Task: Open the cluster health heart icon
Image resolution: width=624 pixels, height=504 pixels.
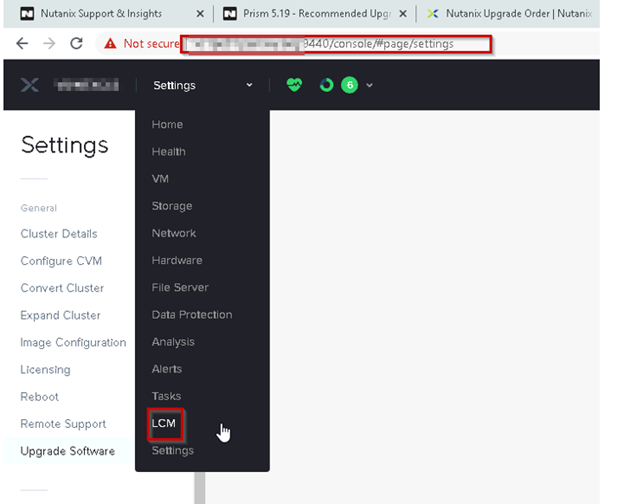Action: [294, 85]
